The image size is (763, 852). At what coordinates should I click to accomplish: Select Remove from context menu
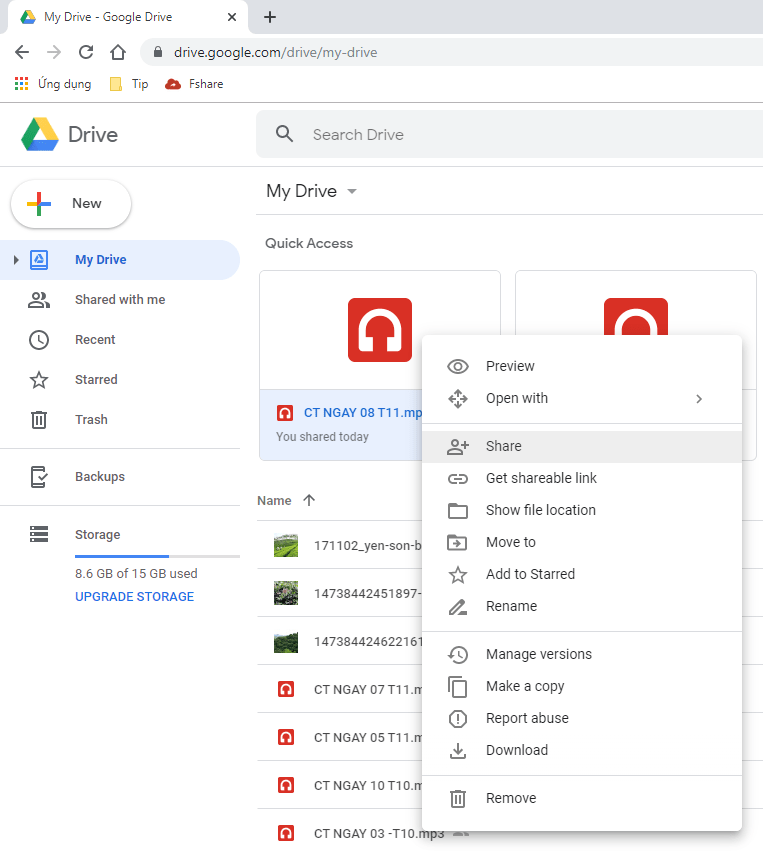pyautogui.click(x=582, y=798)
